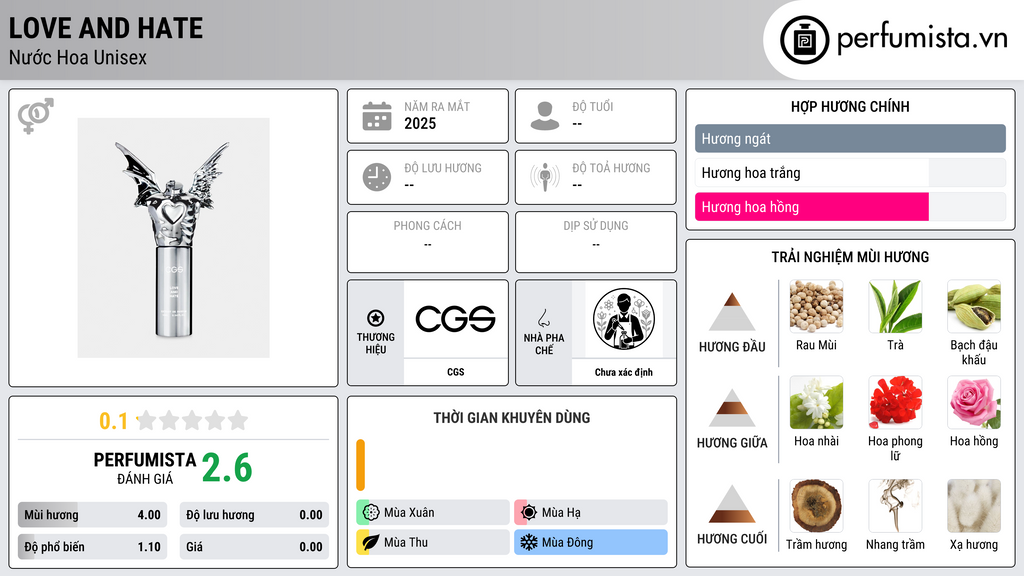Select the Mùa Thu season bar

tap(432, 542)
